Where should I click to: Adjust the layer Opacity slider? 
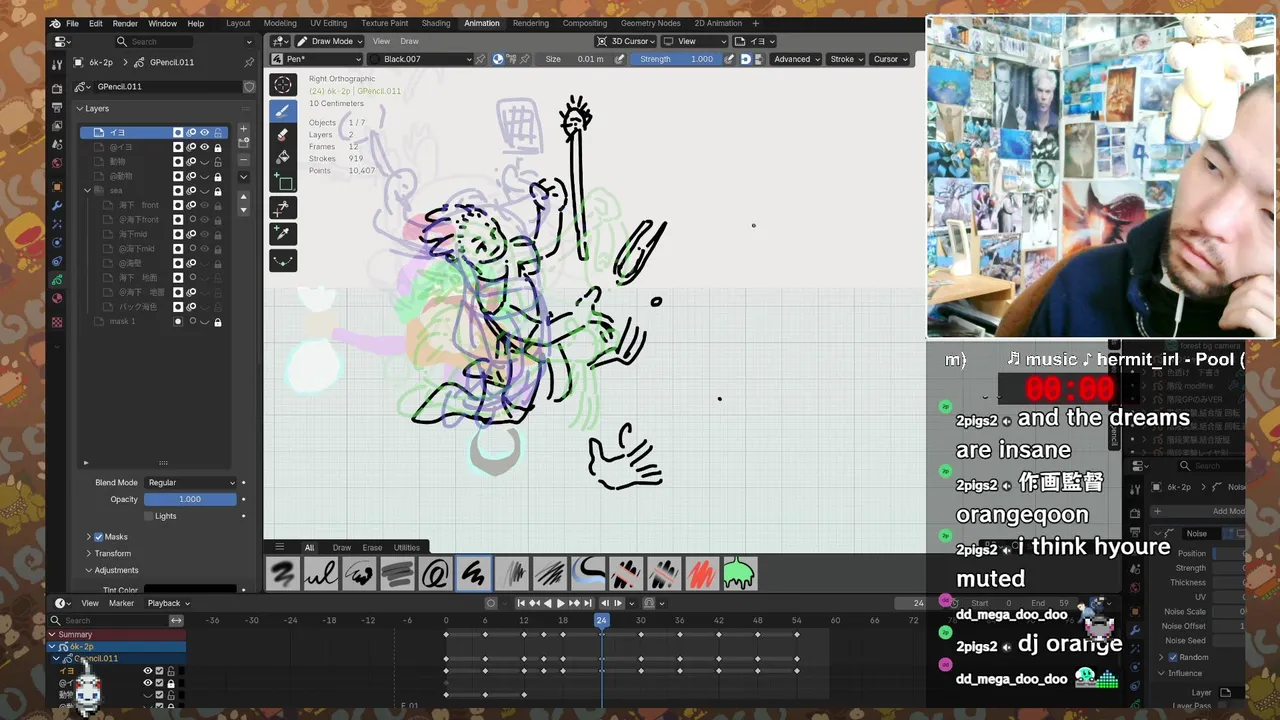(x=190, y=499)
